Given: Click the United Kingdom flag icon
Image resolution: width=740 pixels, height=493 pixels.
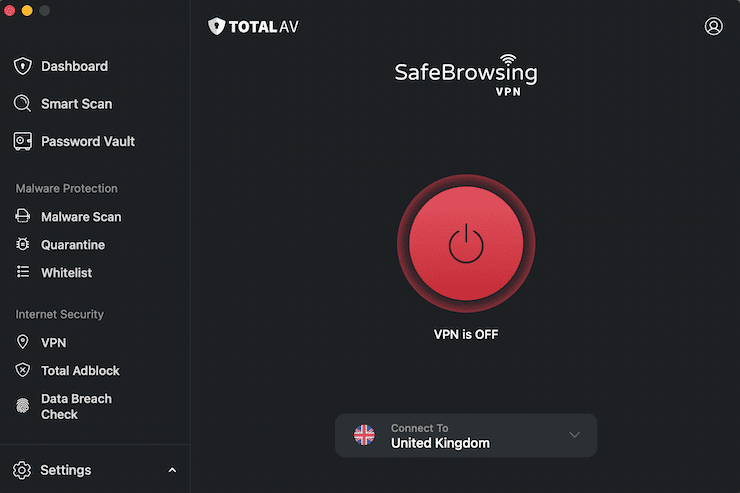Looking at the screenshot, I should pyautogui.click(x=365, y=435).
